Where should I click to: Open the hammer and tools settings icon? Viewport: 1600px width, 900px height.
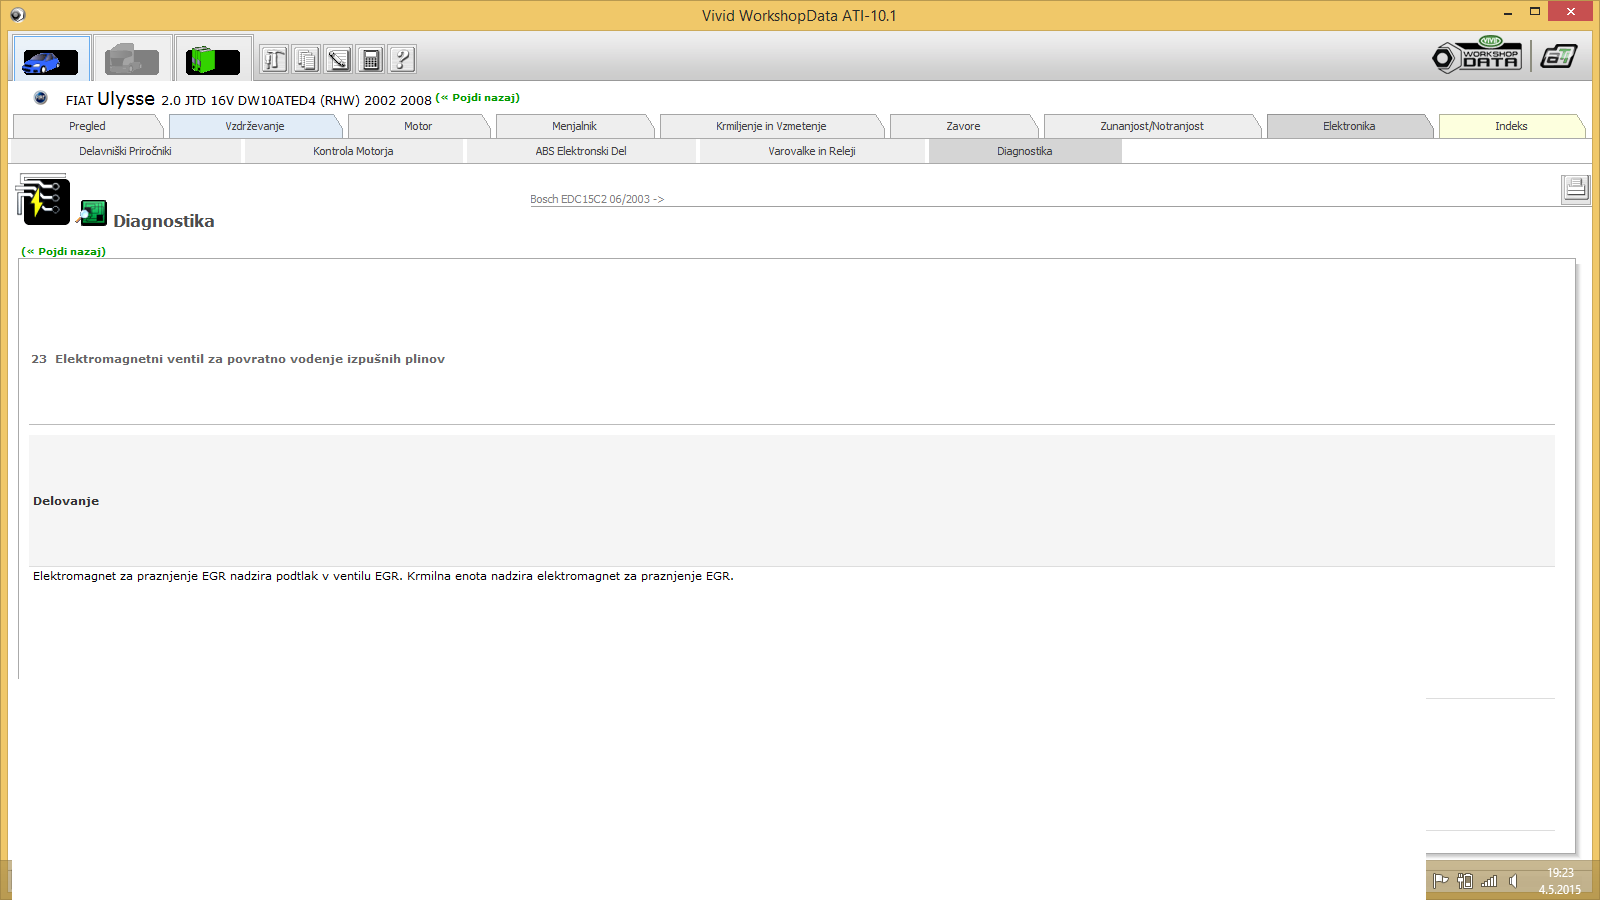(x=274, y=60)
